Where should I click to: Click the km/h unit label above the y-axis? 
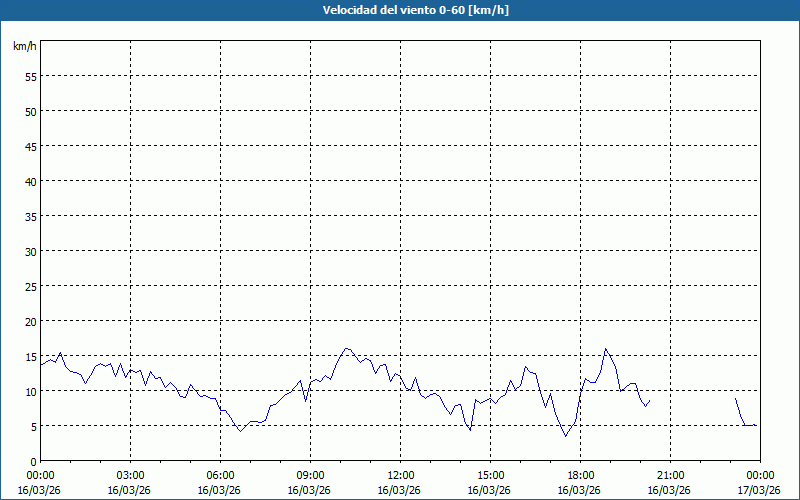(x=24, y=46)
